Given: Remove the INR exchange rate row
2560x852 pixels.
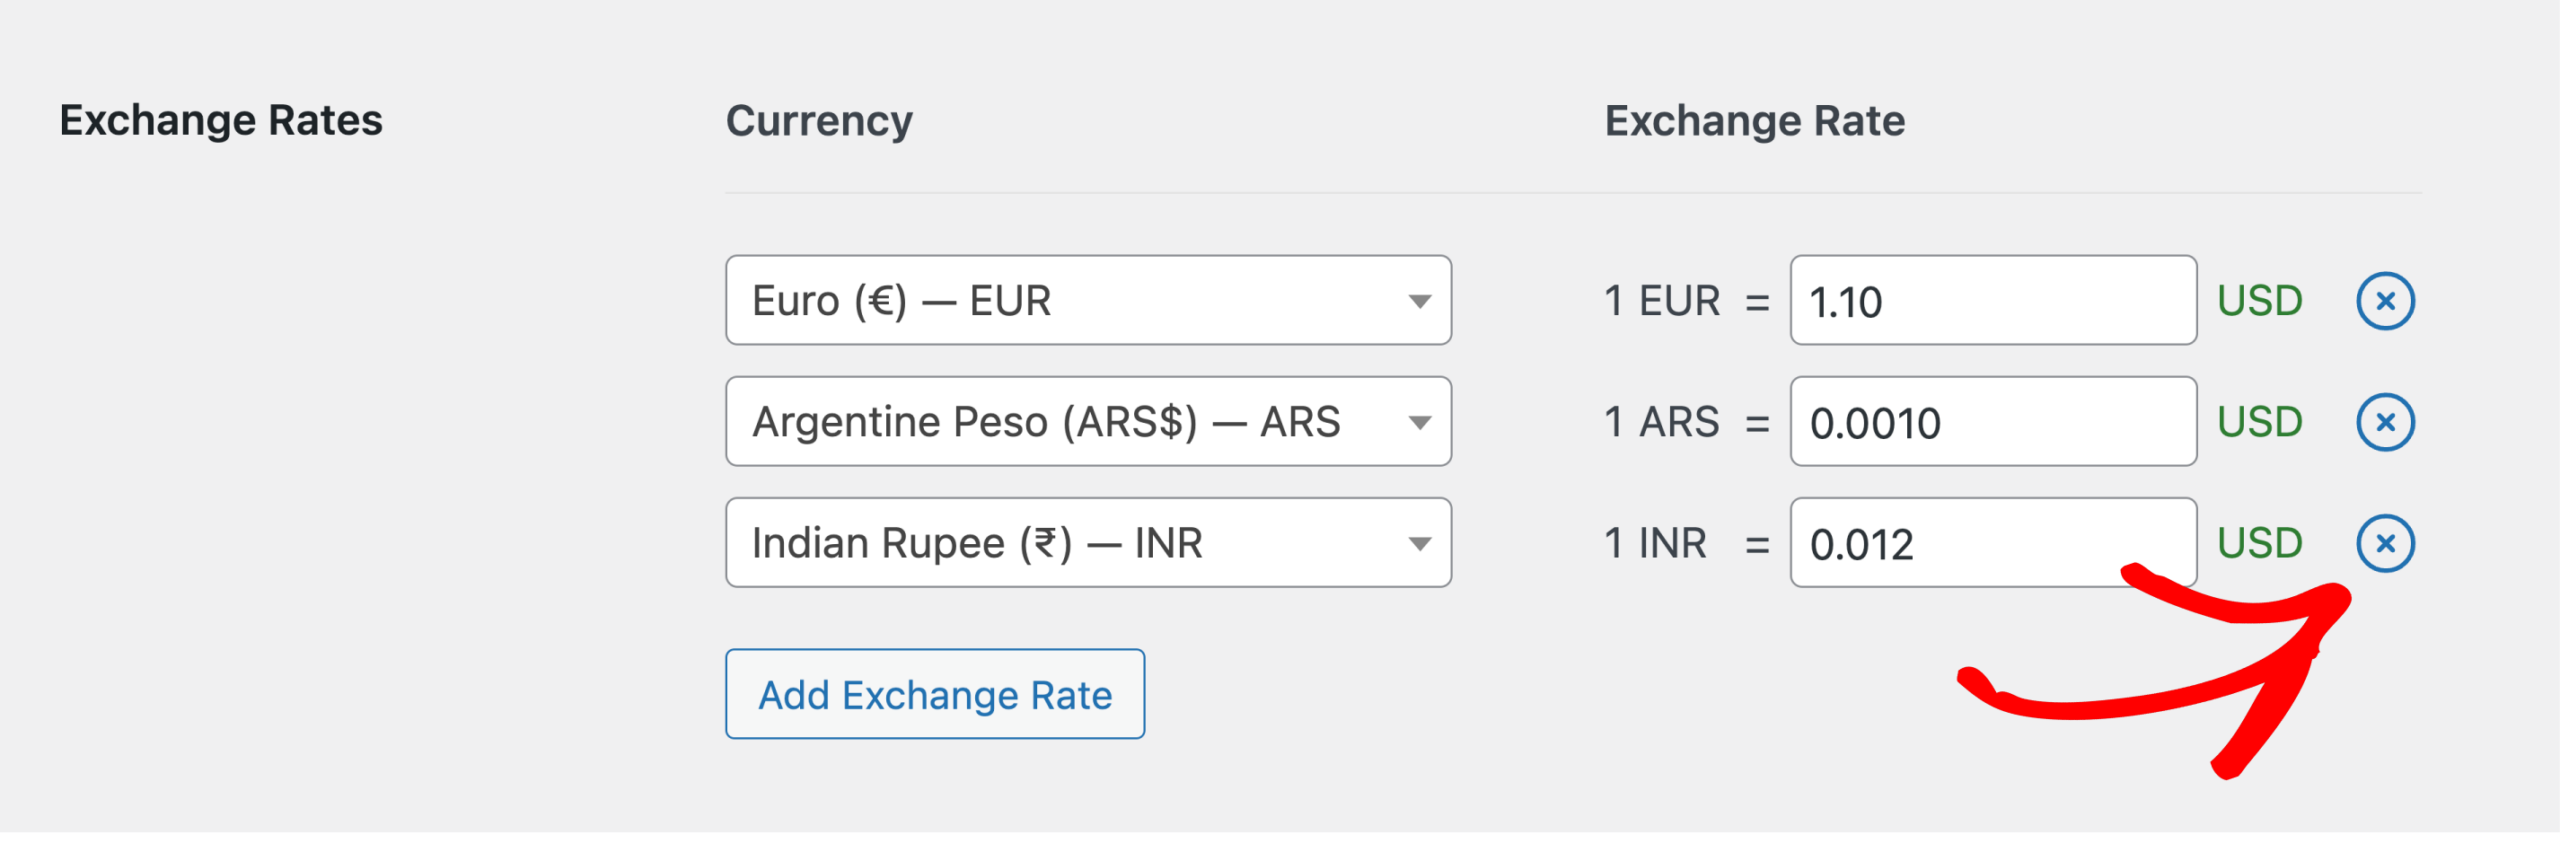Looking at the screenshot, I should click(x=2385, y=543).
